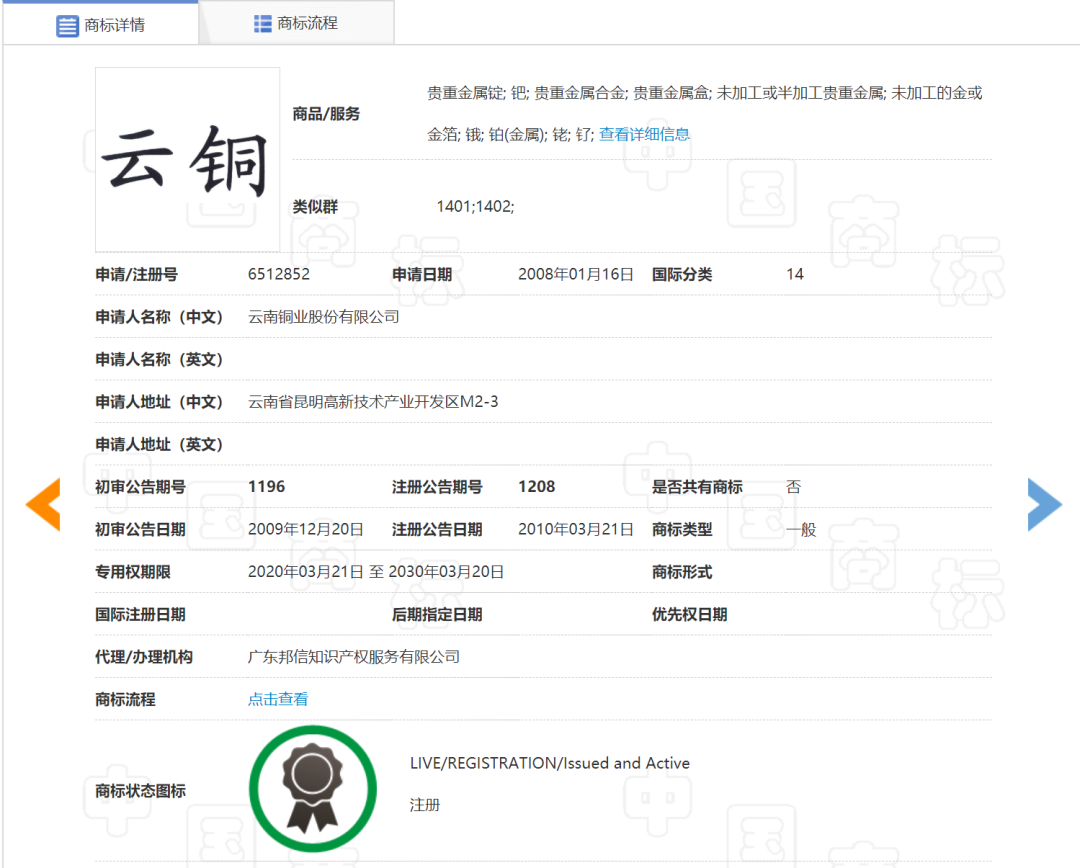Click the 商标流程 row label

tap(125, 700)
